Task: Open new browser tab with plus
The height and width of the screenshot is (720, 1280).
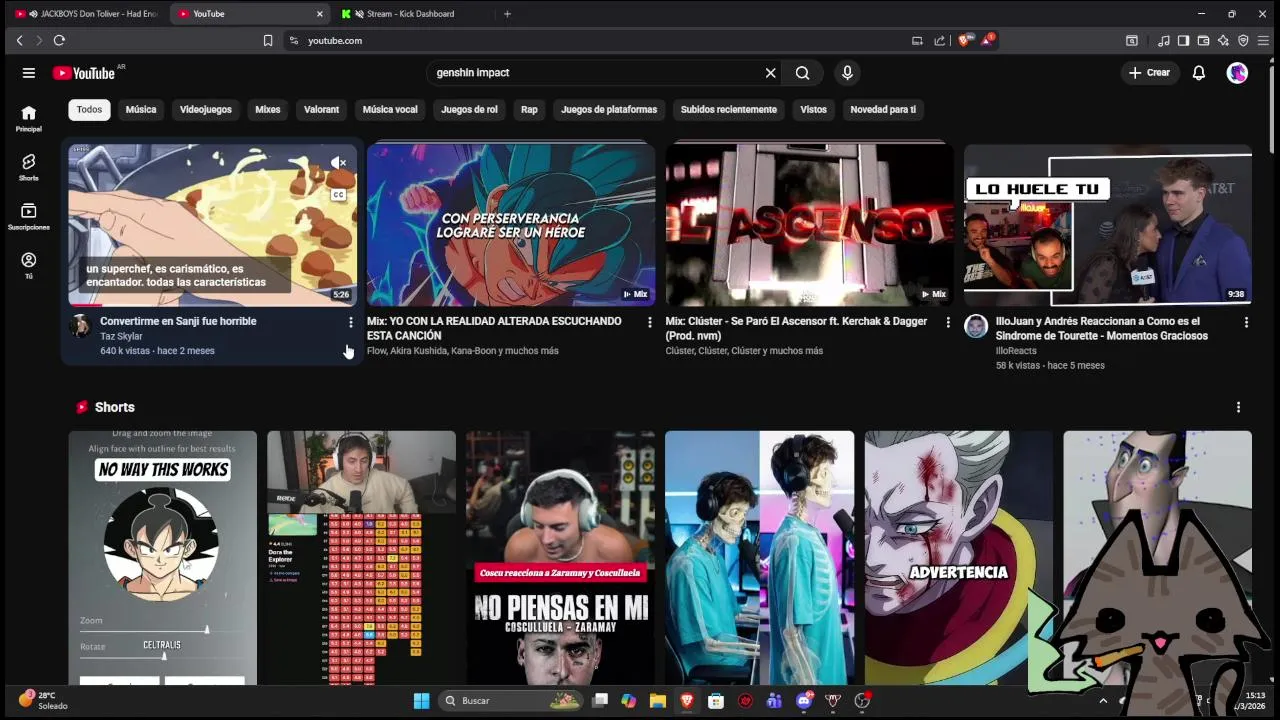Action: 507,14
